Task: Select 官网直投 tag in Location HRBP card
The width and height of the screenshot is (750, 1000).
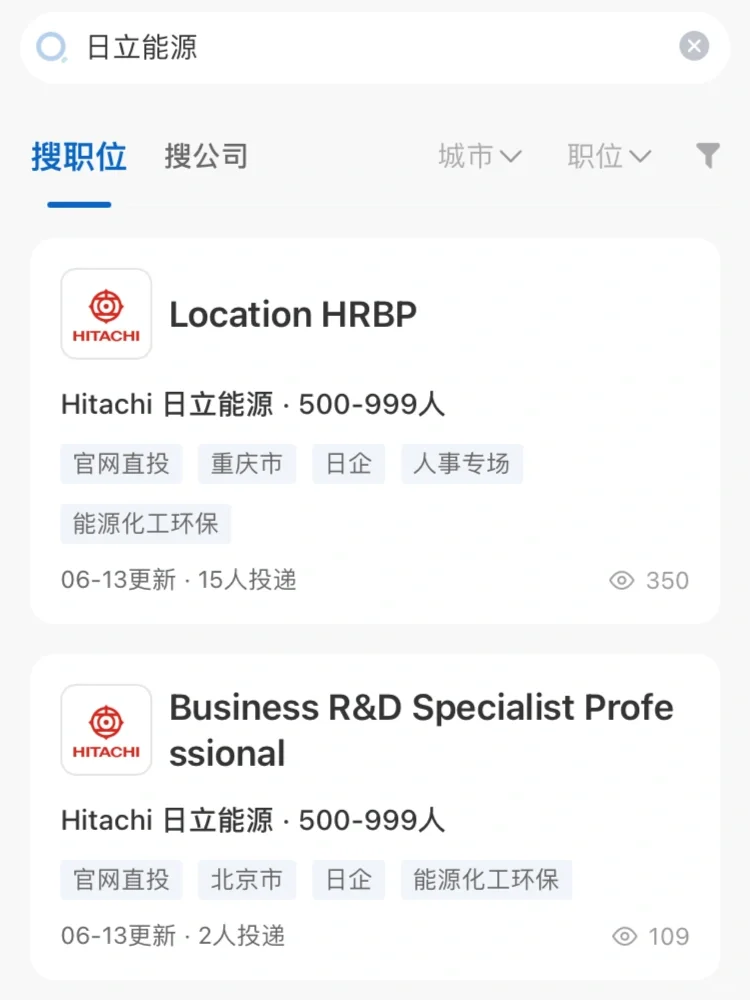Action: click(121, 464)
